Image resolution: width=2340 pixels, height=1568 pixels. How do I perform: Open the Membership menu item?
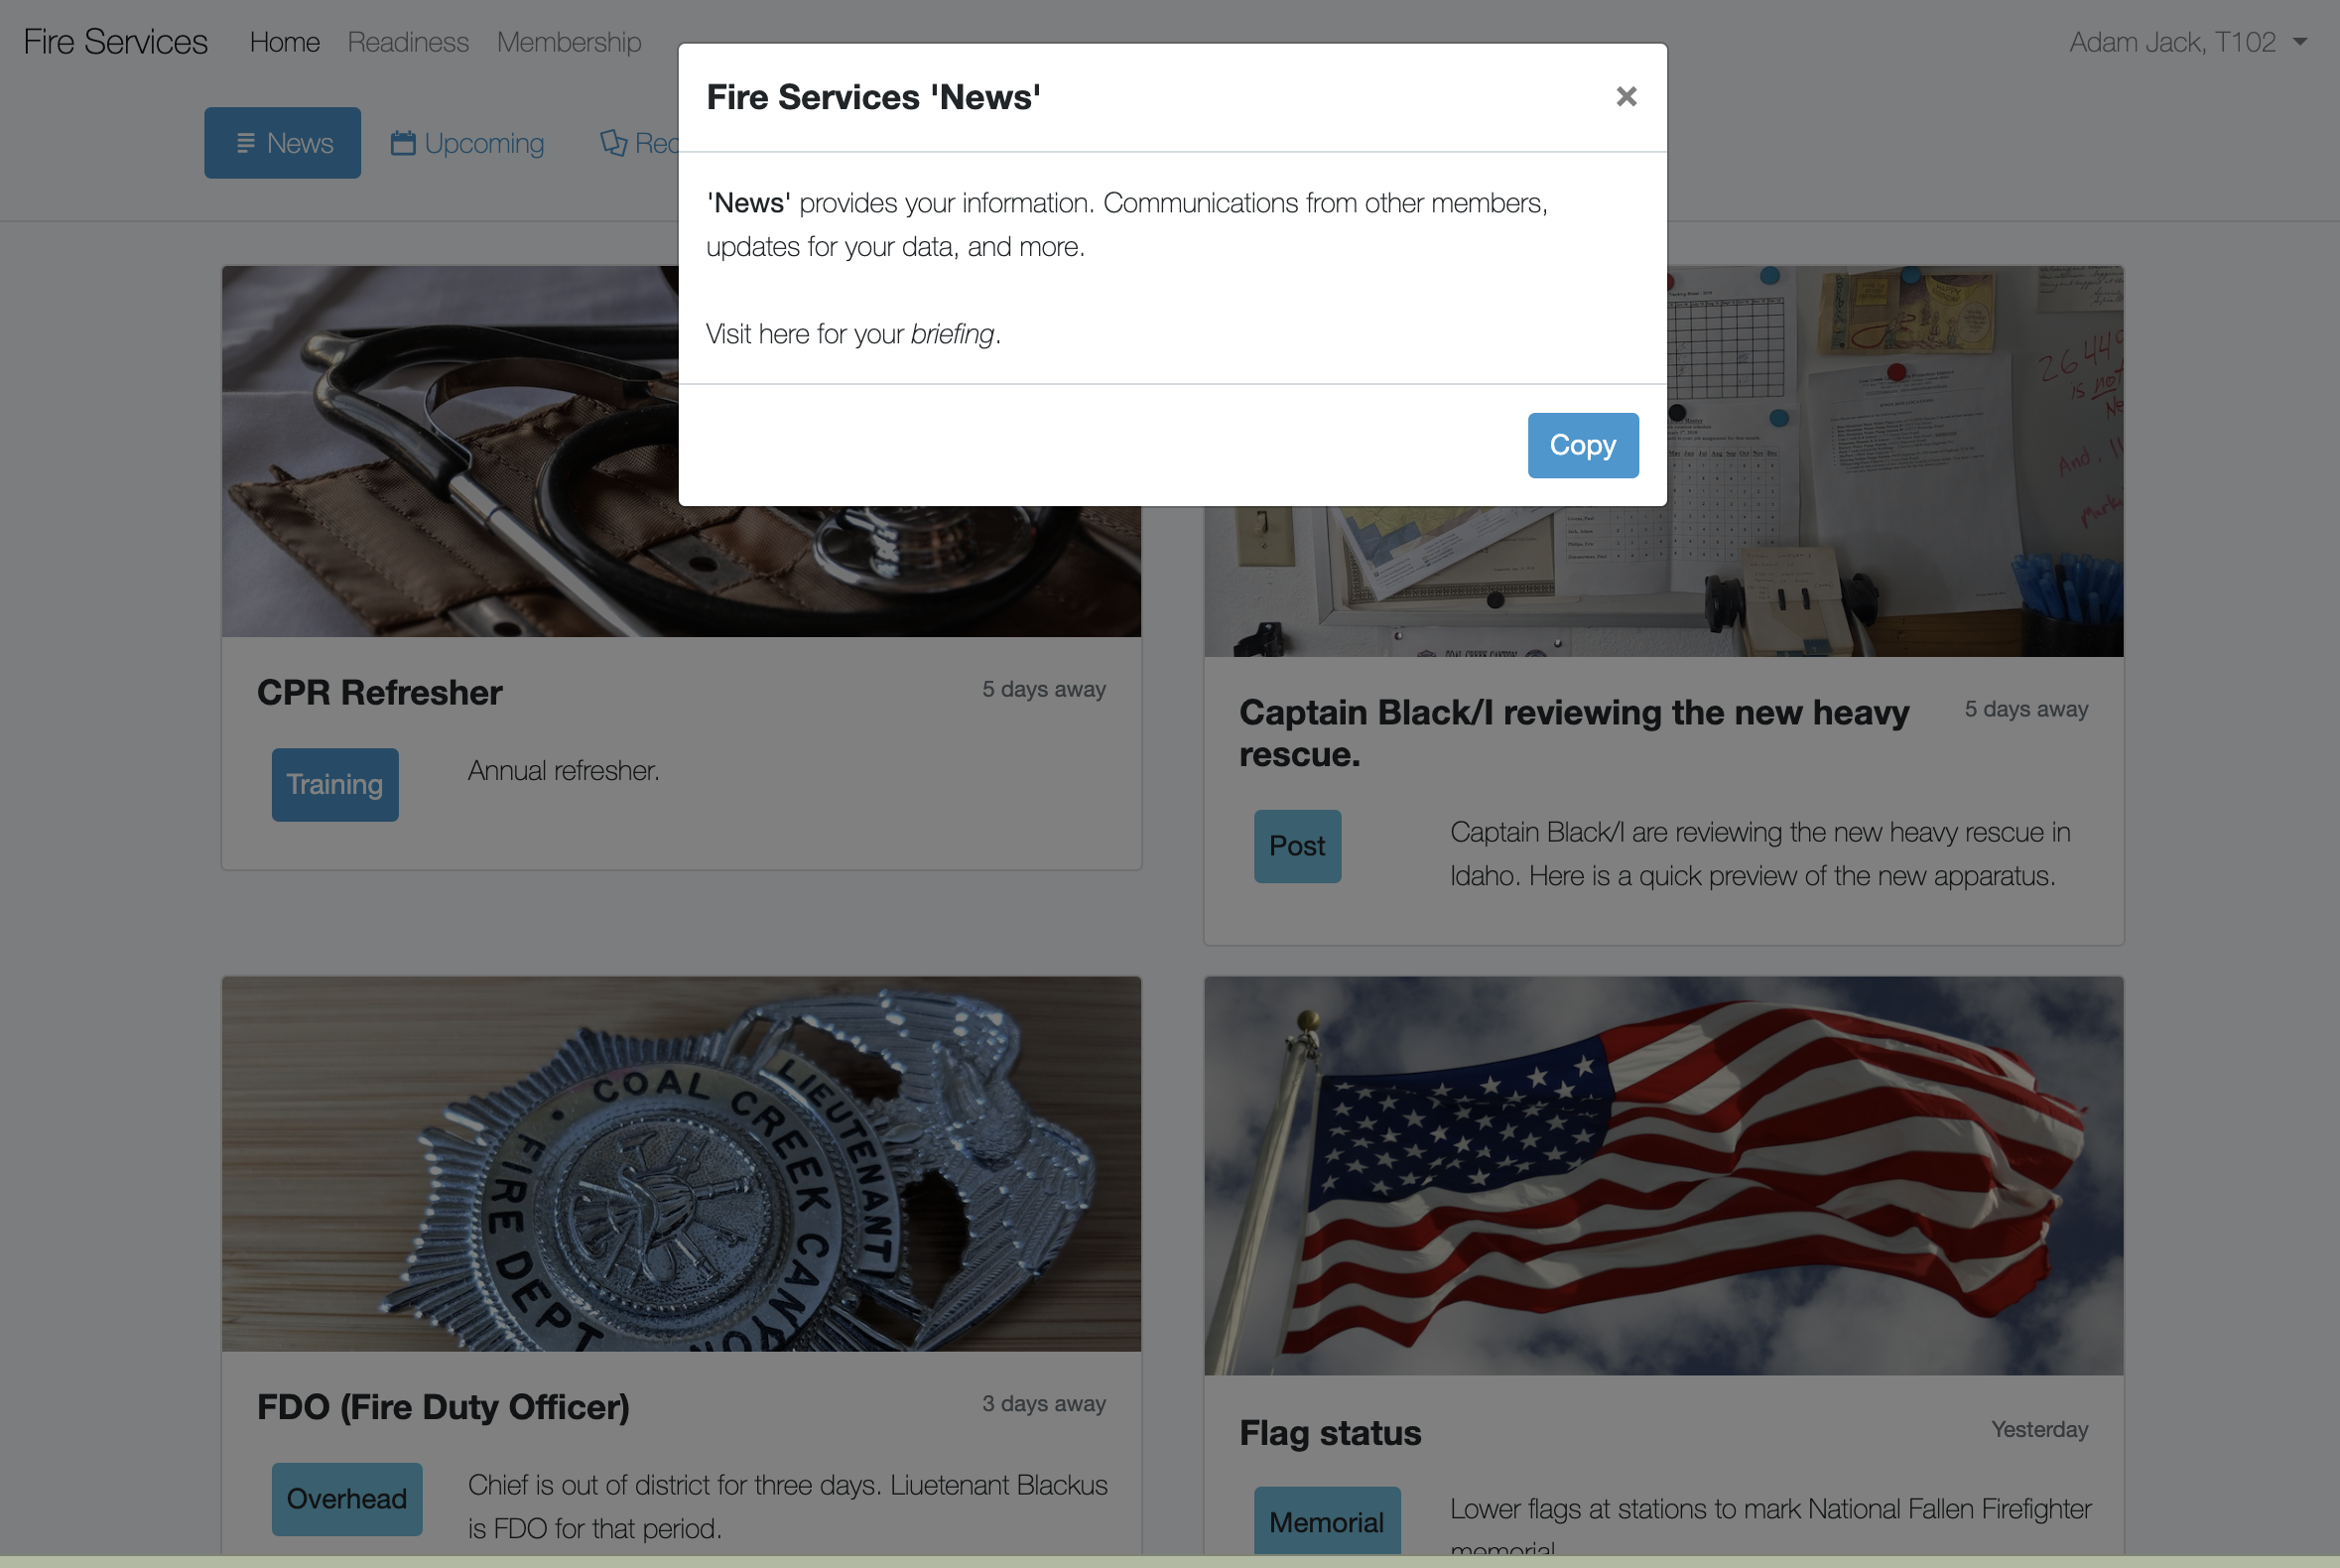[569, 42]
